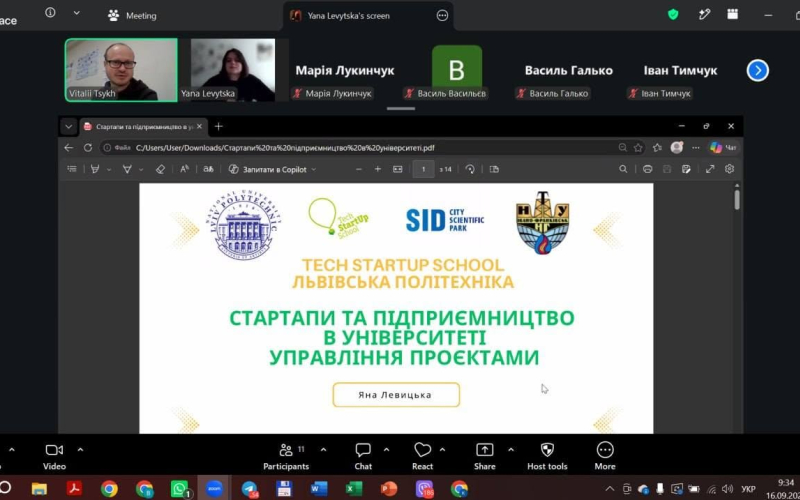Click zoom magnifier in address bar
Viewport: 800px width, 500px height.
(622, 148)
